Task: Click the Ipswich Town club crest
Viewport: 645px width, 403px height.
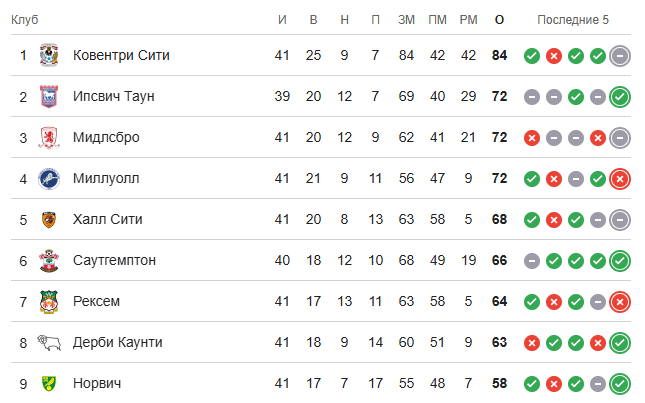Action: (49, 96)
